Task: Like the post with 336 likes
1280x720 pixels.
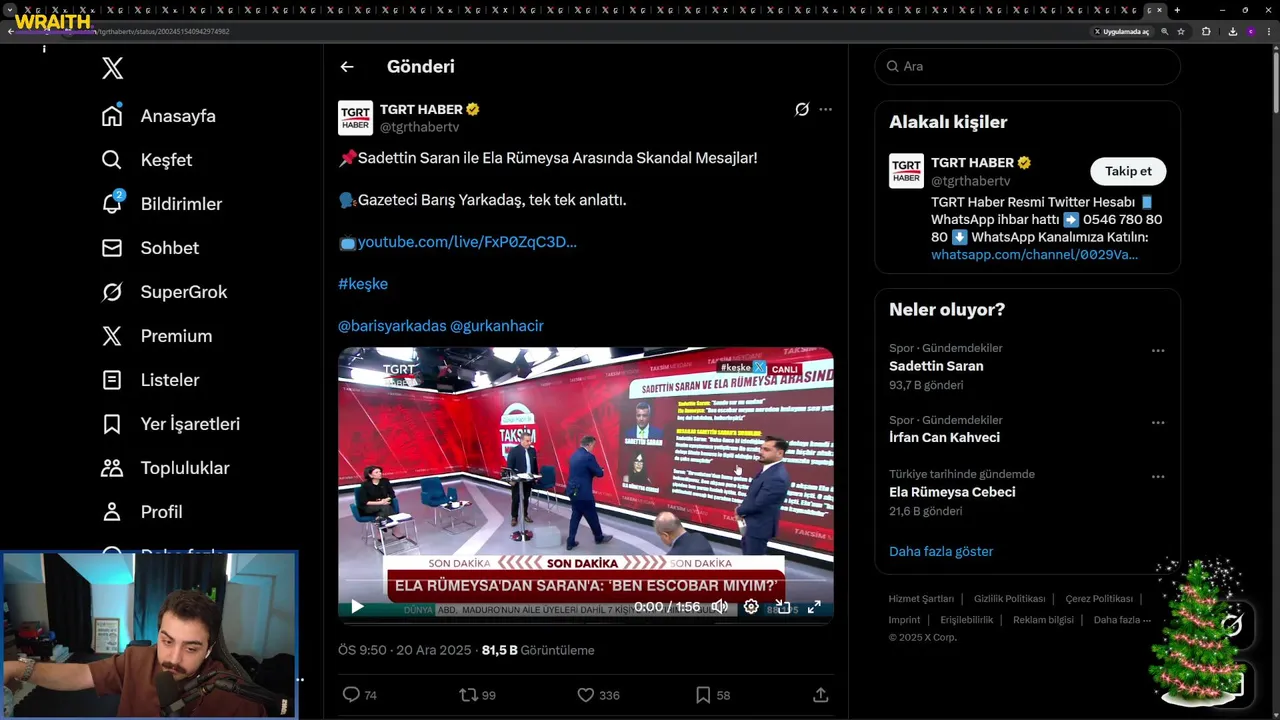Action: click(598, 695)
